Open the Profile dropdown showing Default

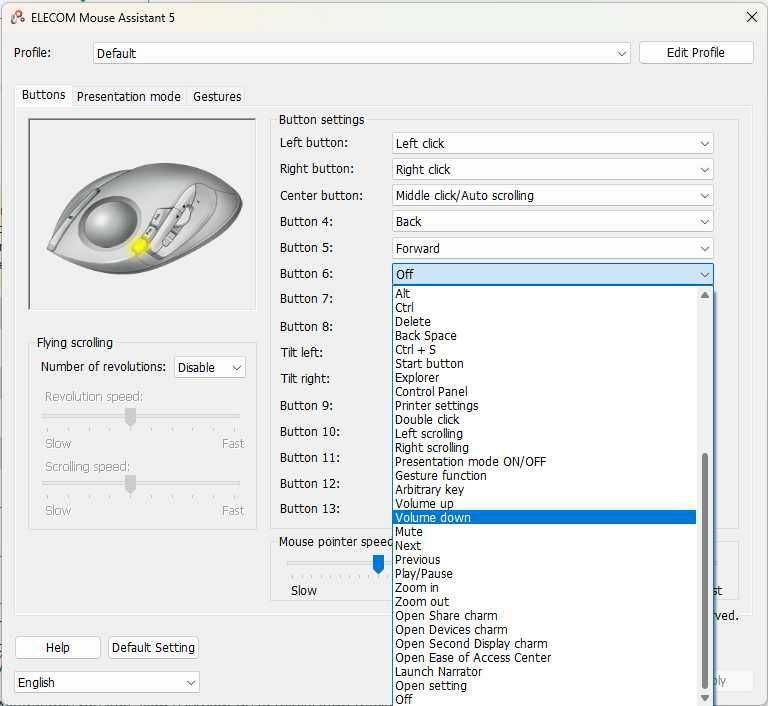point(361,53)
